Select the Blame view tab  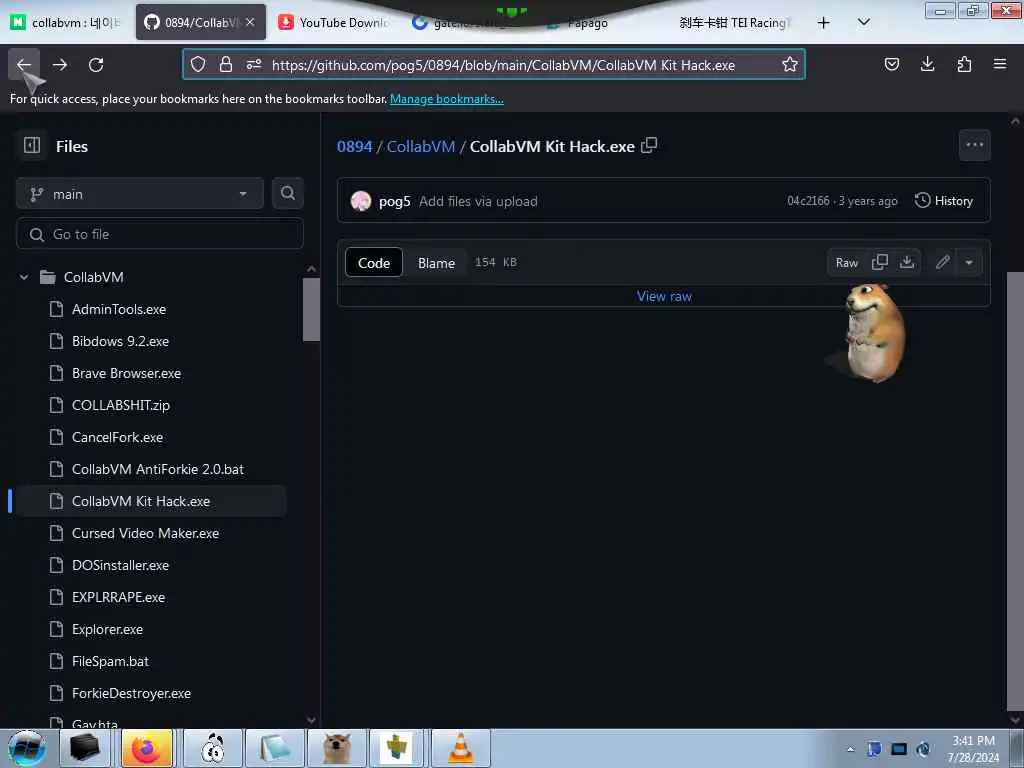coord(436,263)
